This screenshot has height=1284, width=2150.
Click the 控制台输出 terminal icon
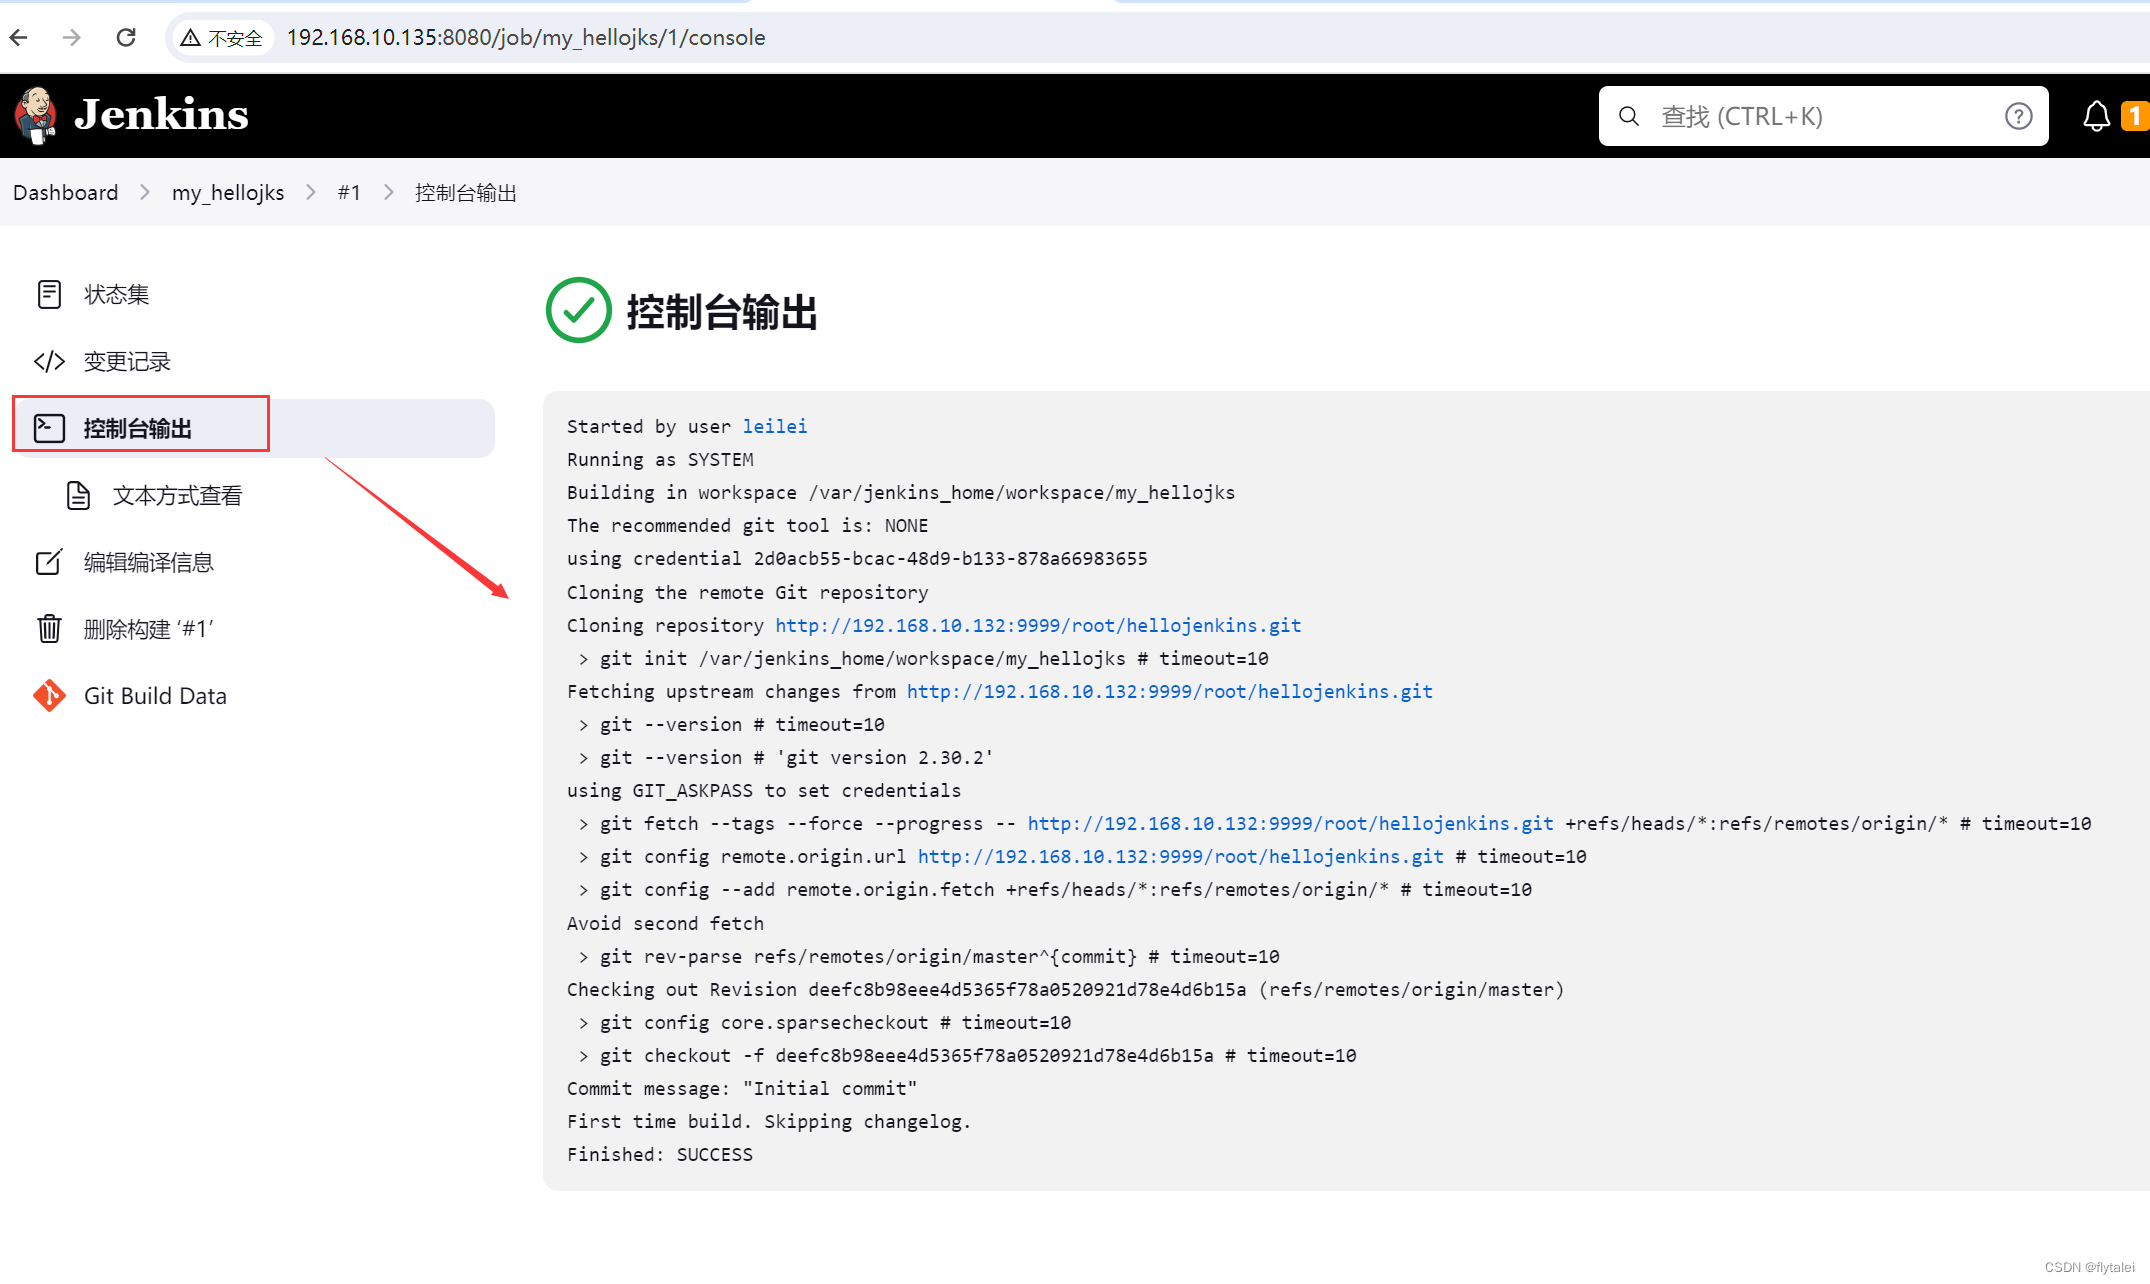pos(49,428)
